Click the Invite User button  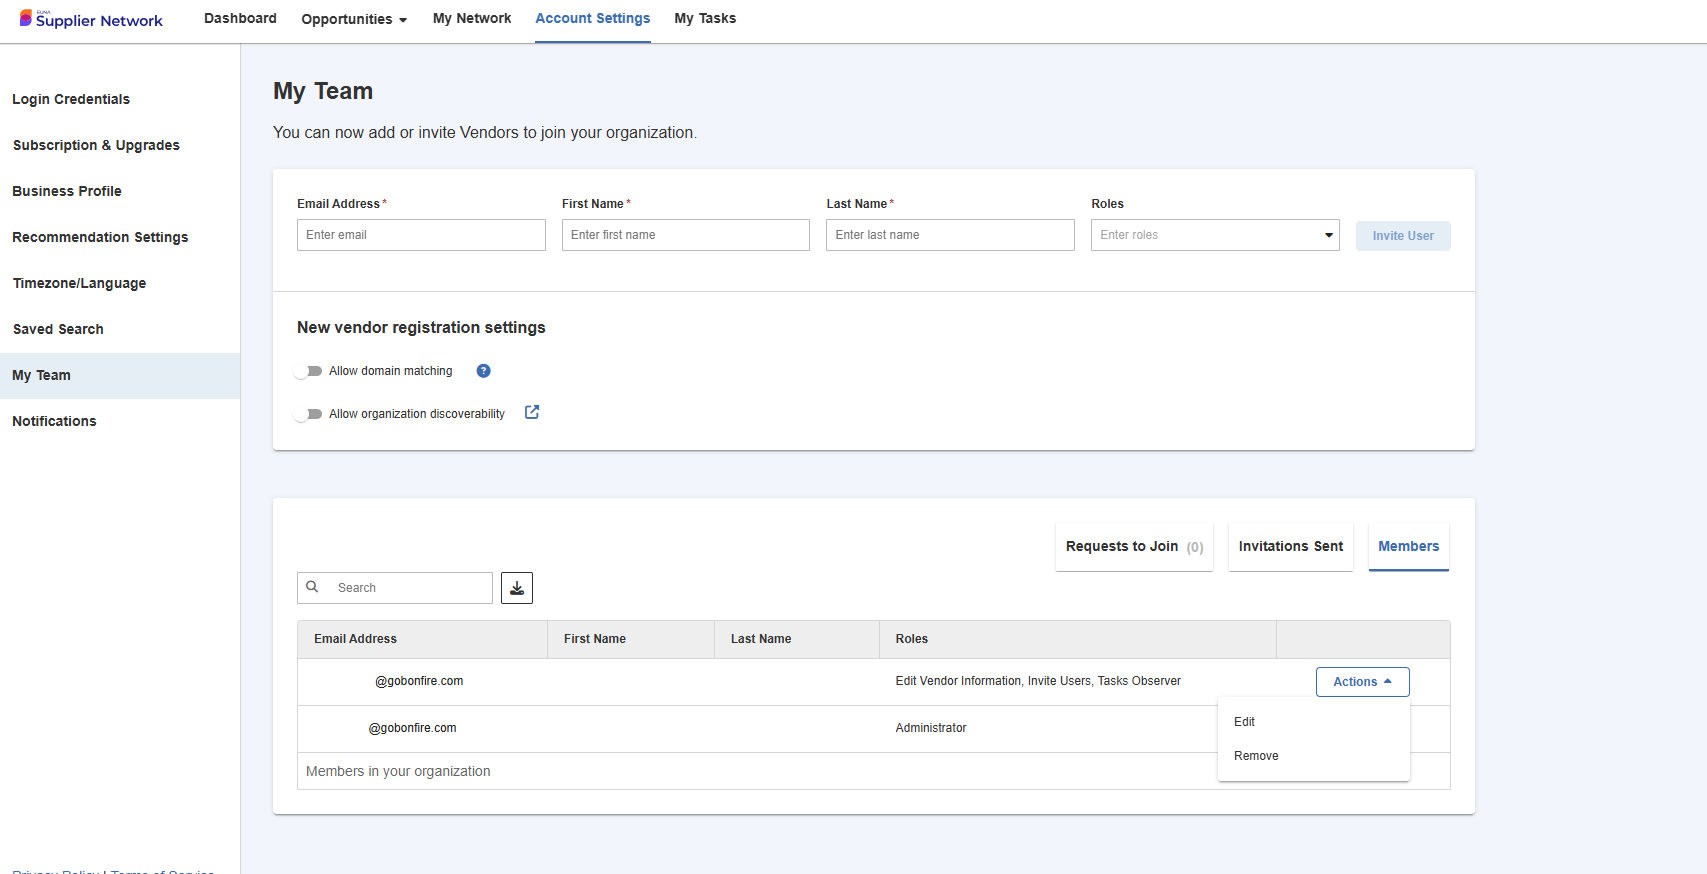[1403, 236]
